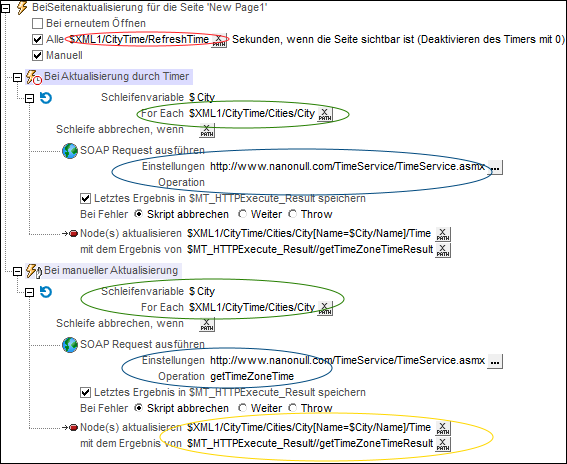567x464 pixels.
Task: Uncheck the 'Manuell' checkbox
Action: (37, 55)
